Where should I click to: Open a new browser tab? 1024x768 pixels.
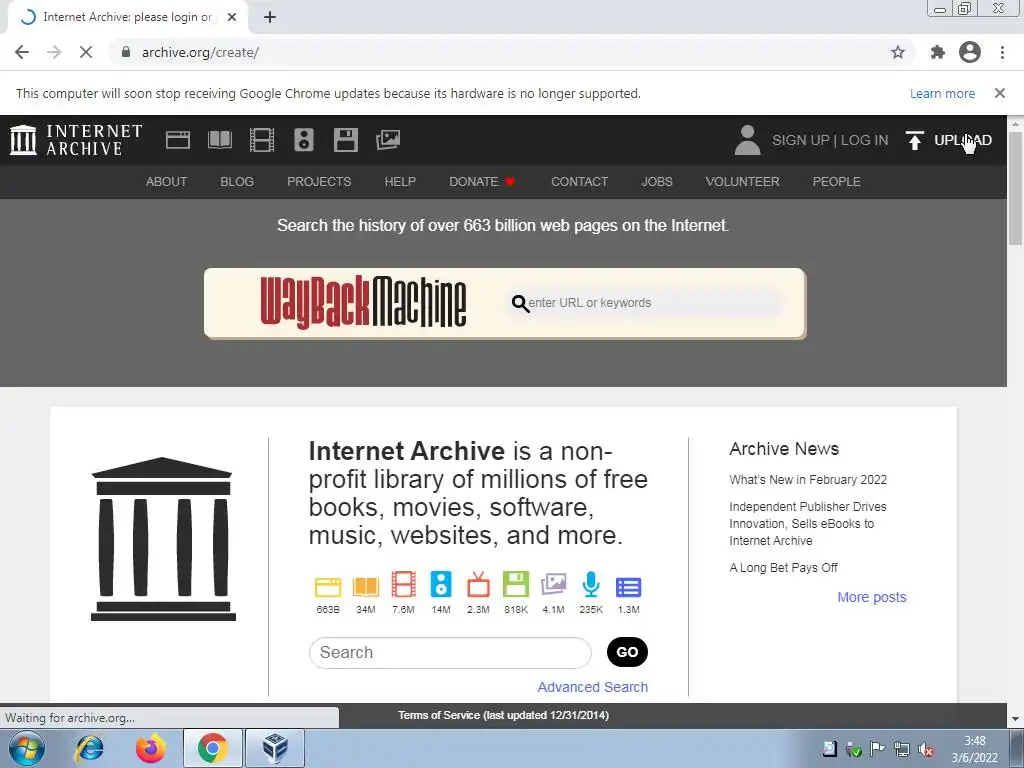(x=270, y=18)
